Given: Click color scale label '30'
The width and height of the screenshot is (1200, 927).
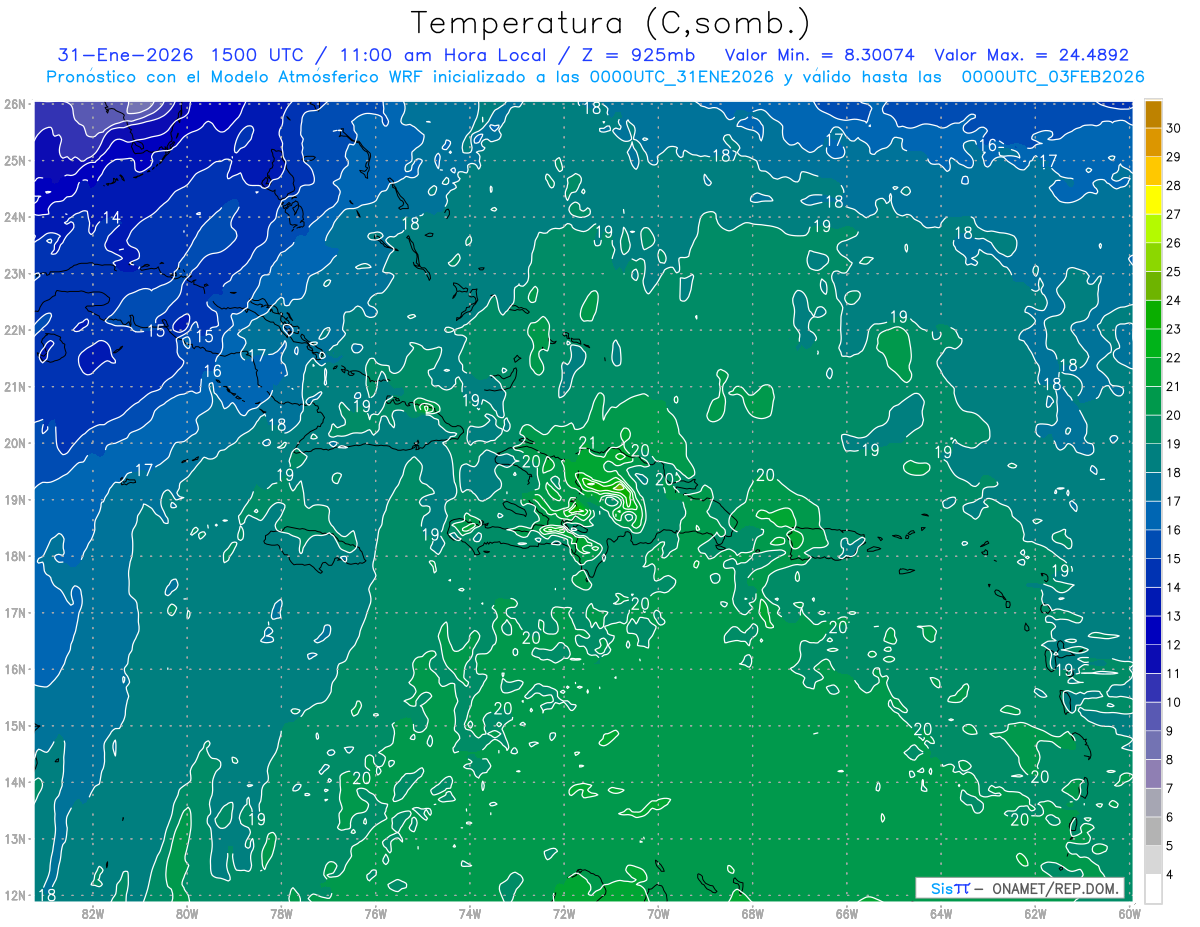Looking at the screenshot, I should (x=1173, y=128).
